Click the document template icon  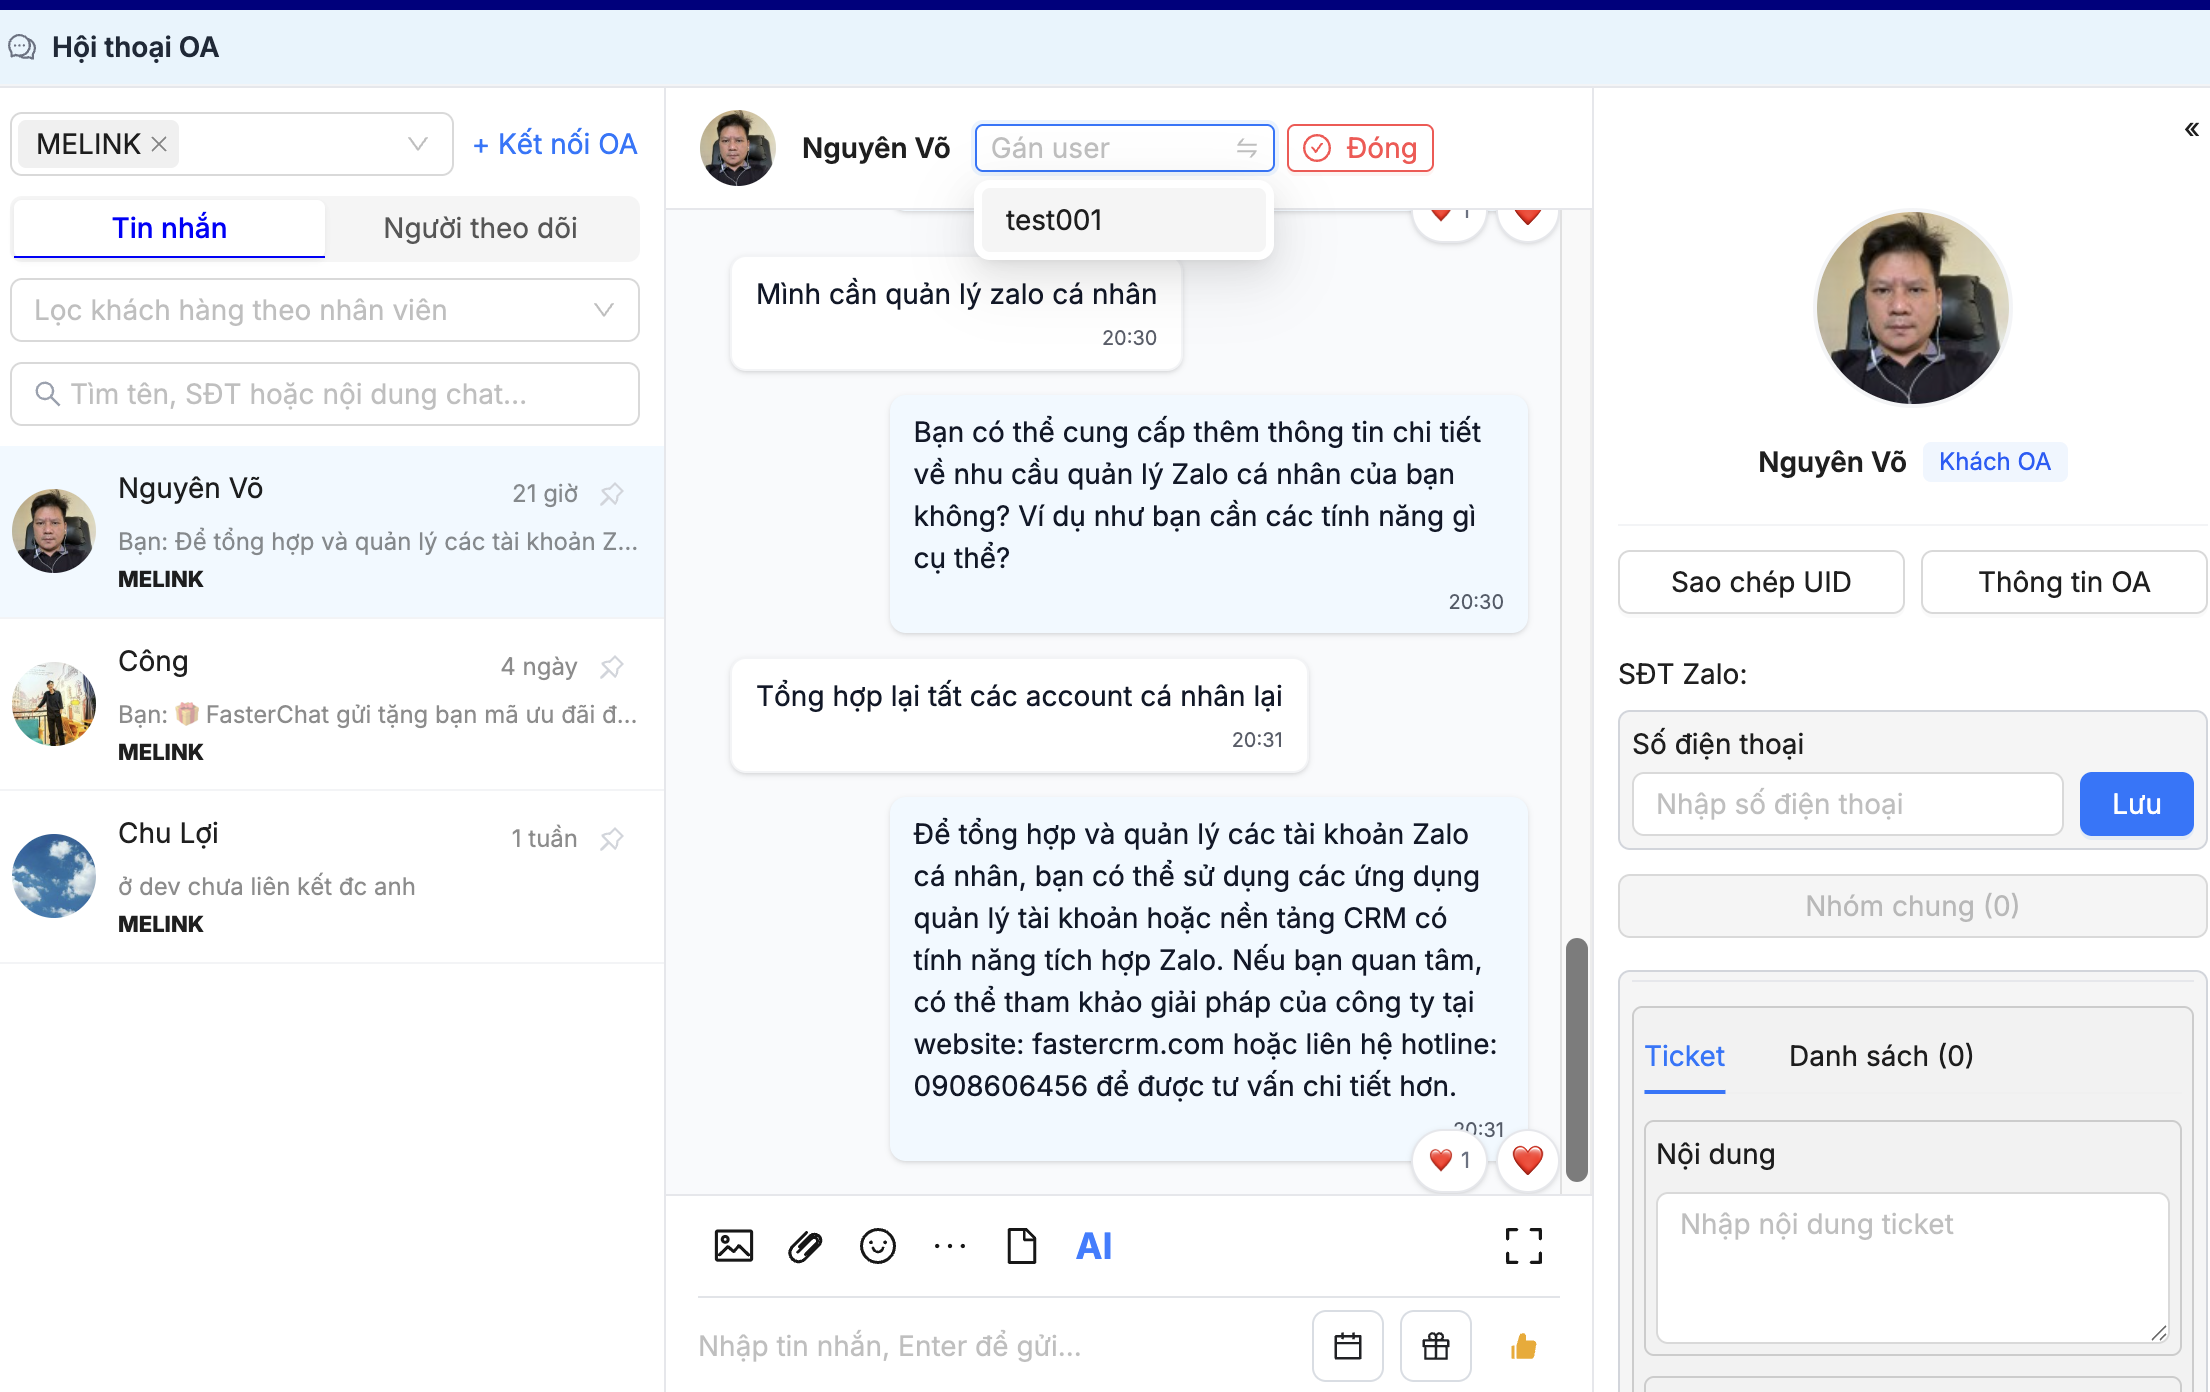(1022, 1246)
